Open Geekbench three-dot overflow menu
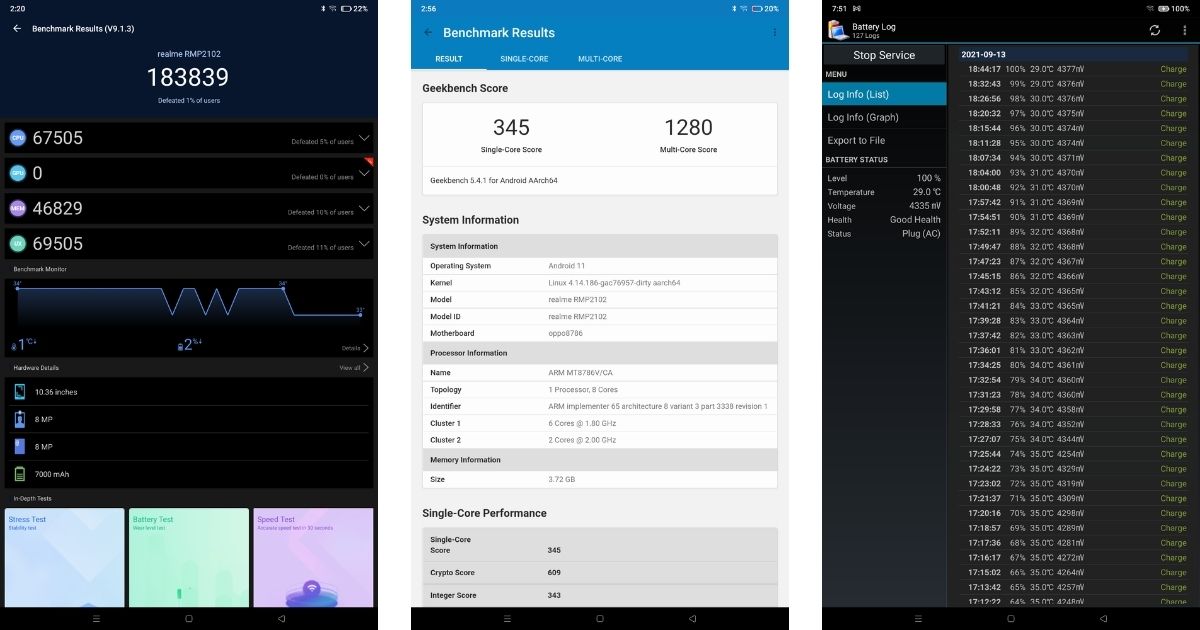The width and height of the screenshot is (1200, 630). click(x=773, y=33)
